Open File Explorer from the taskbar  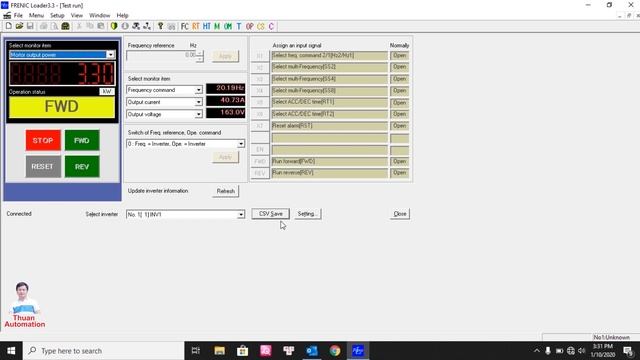(220, 351)
